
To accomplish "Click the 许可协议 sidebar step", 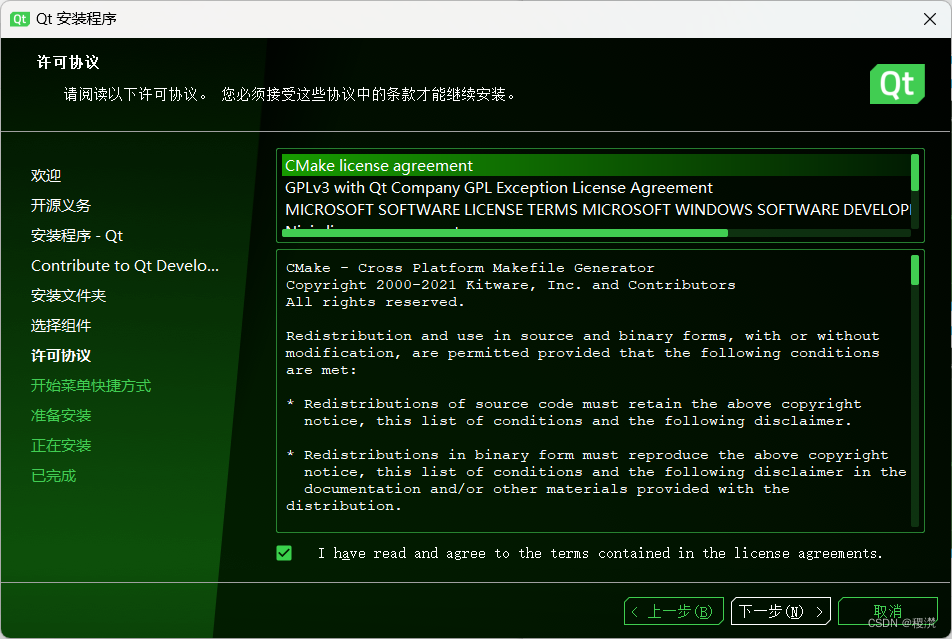I will pos(61,356).
